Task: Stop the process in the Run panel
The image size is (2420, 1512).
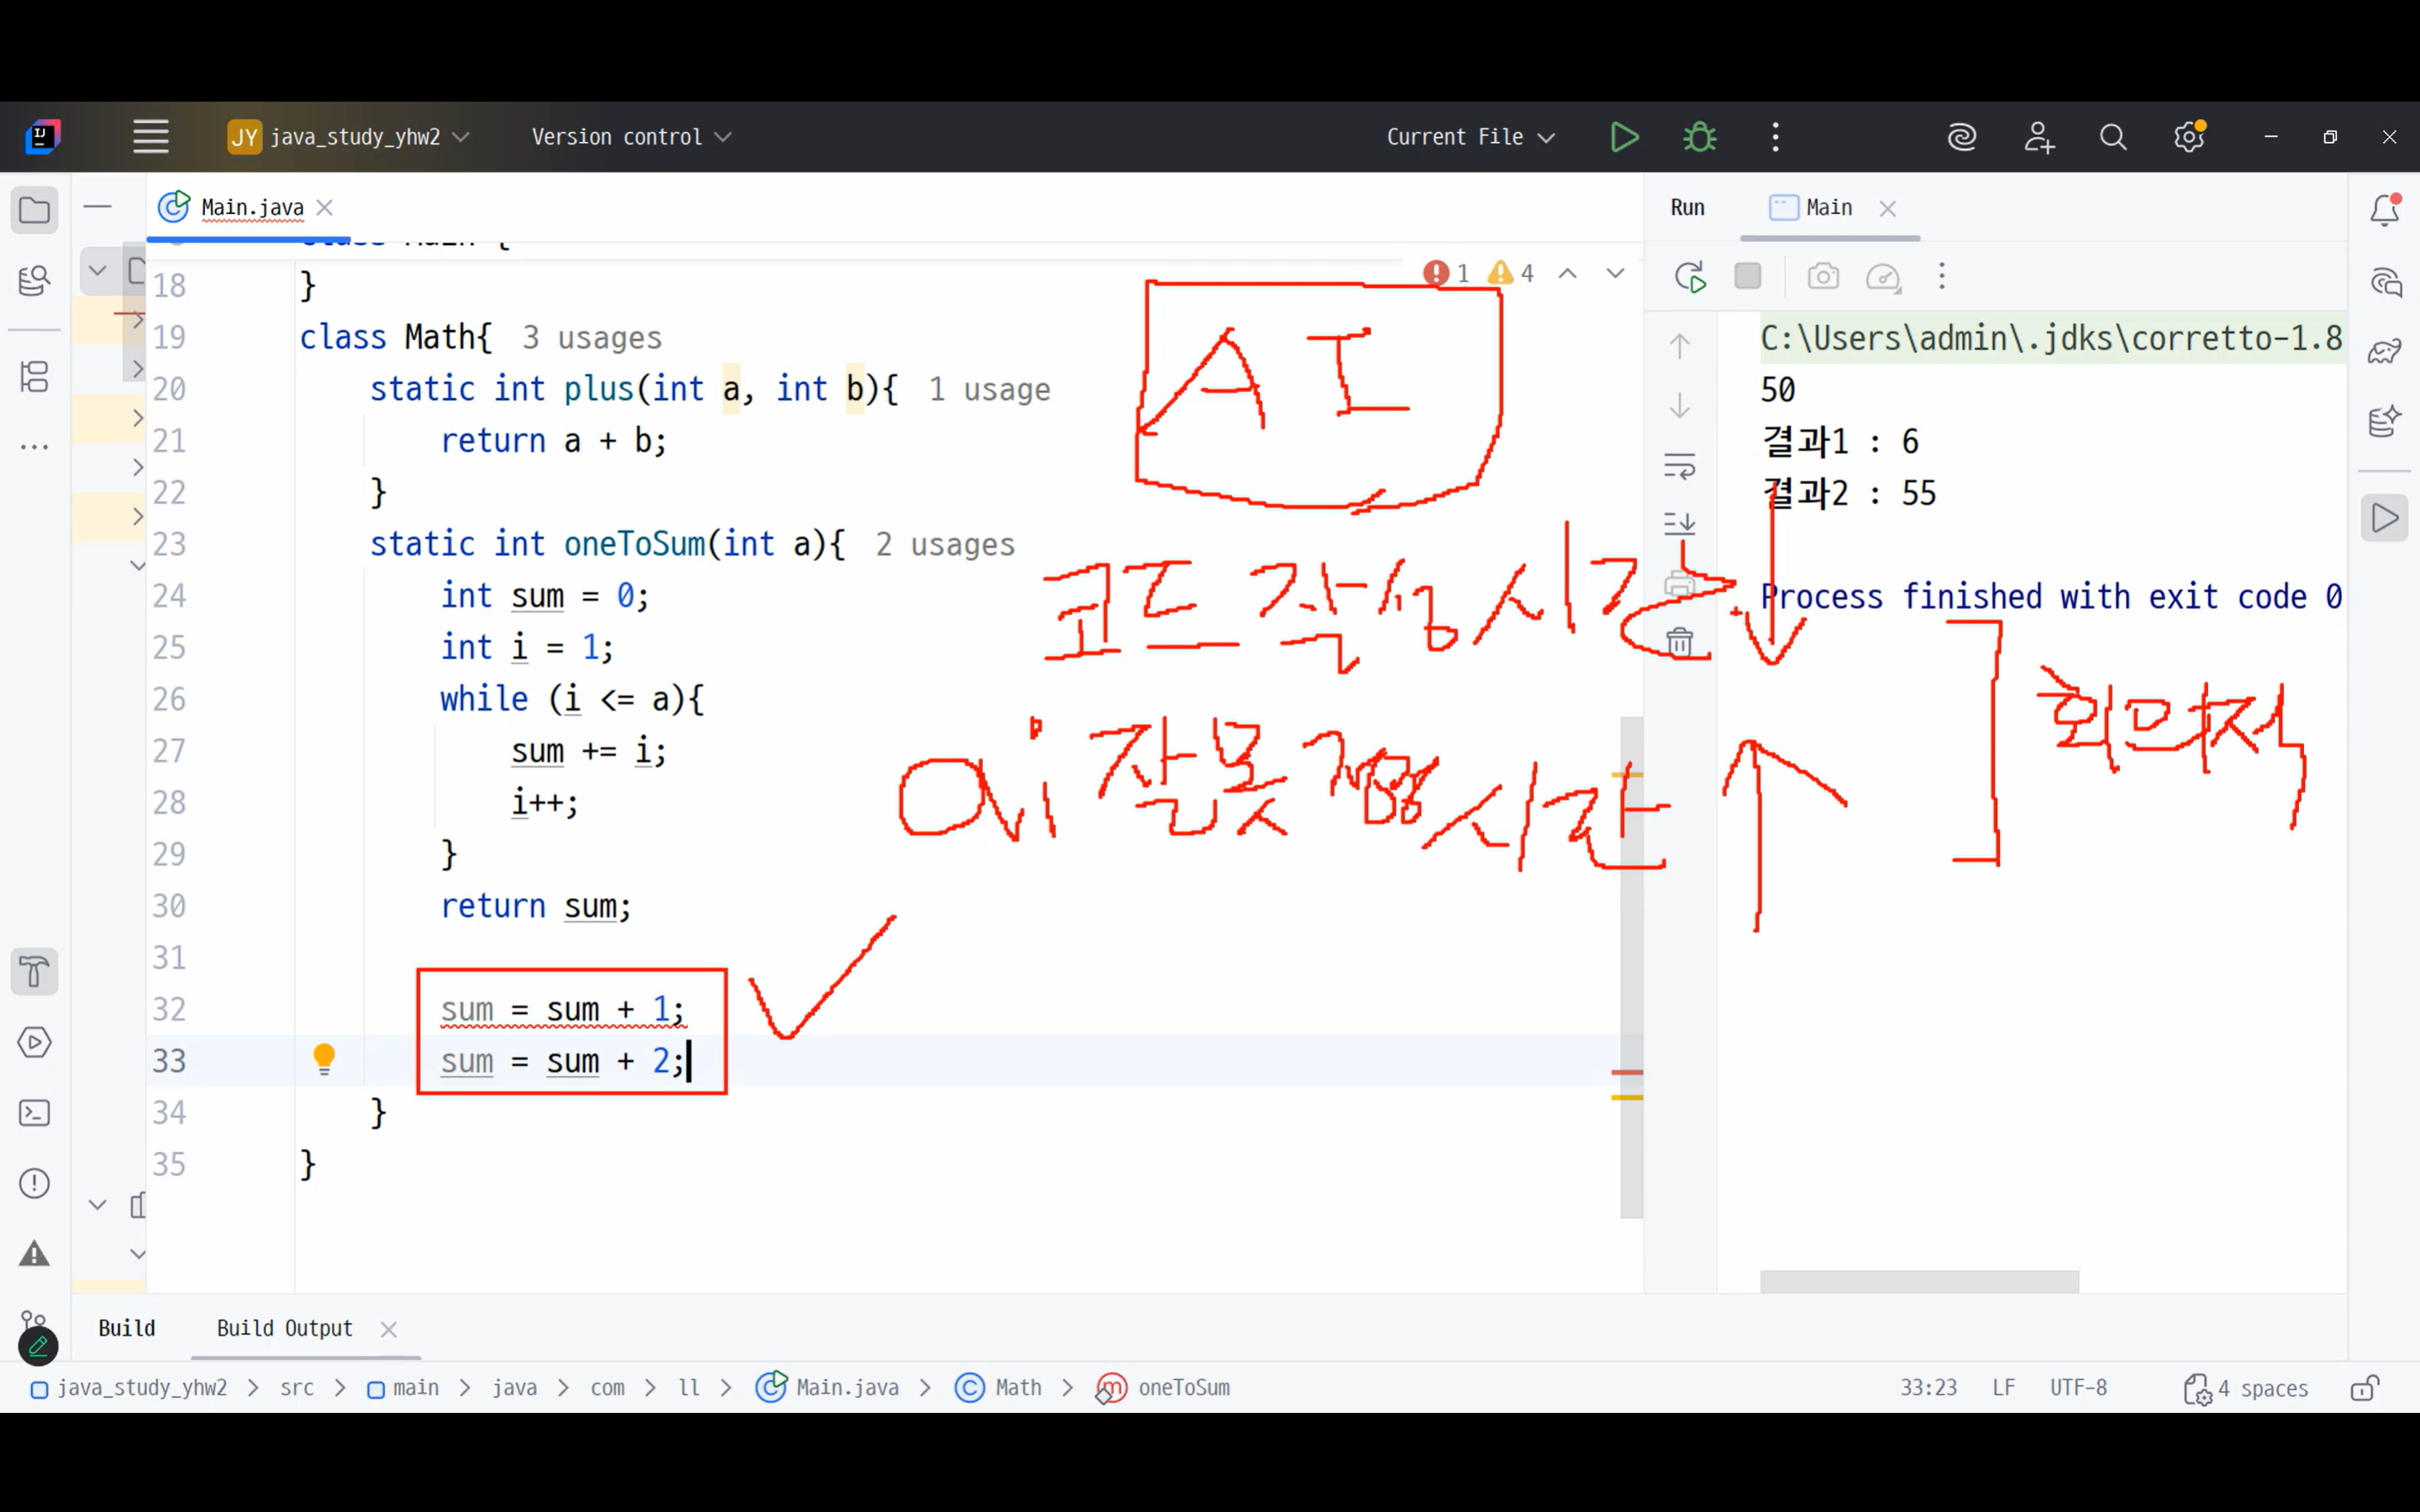Action: pyautogui.click(x=1748, y=276)
